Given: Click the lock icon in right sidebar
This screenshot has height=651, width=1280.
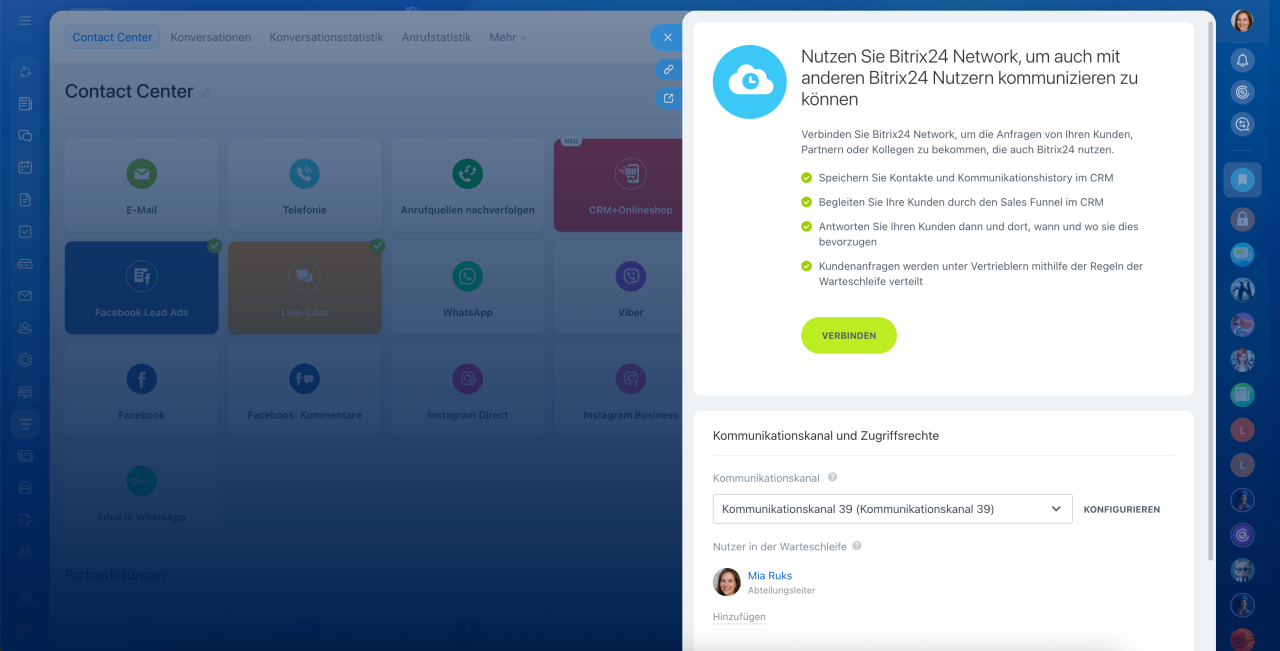Looking at the screenshot, I should (1242, 218).
